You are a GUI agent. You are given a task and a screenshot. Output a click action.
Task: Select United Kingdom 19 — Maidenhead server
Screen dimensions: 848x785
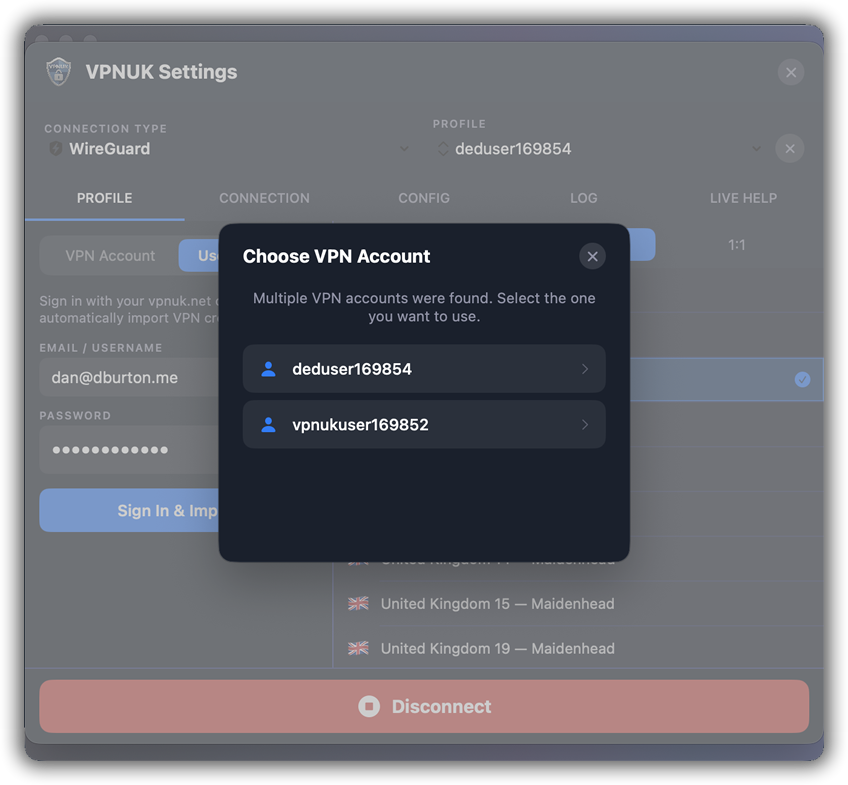tap(579, 648)
